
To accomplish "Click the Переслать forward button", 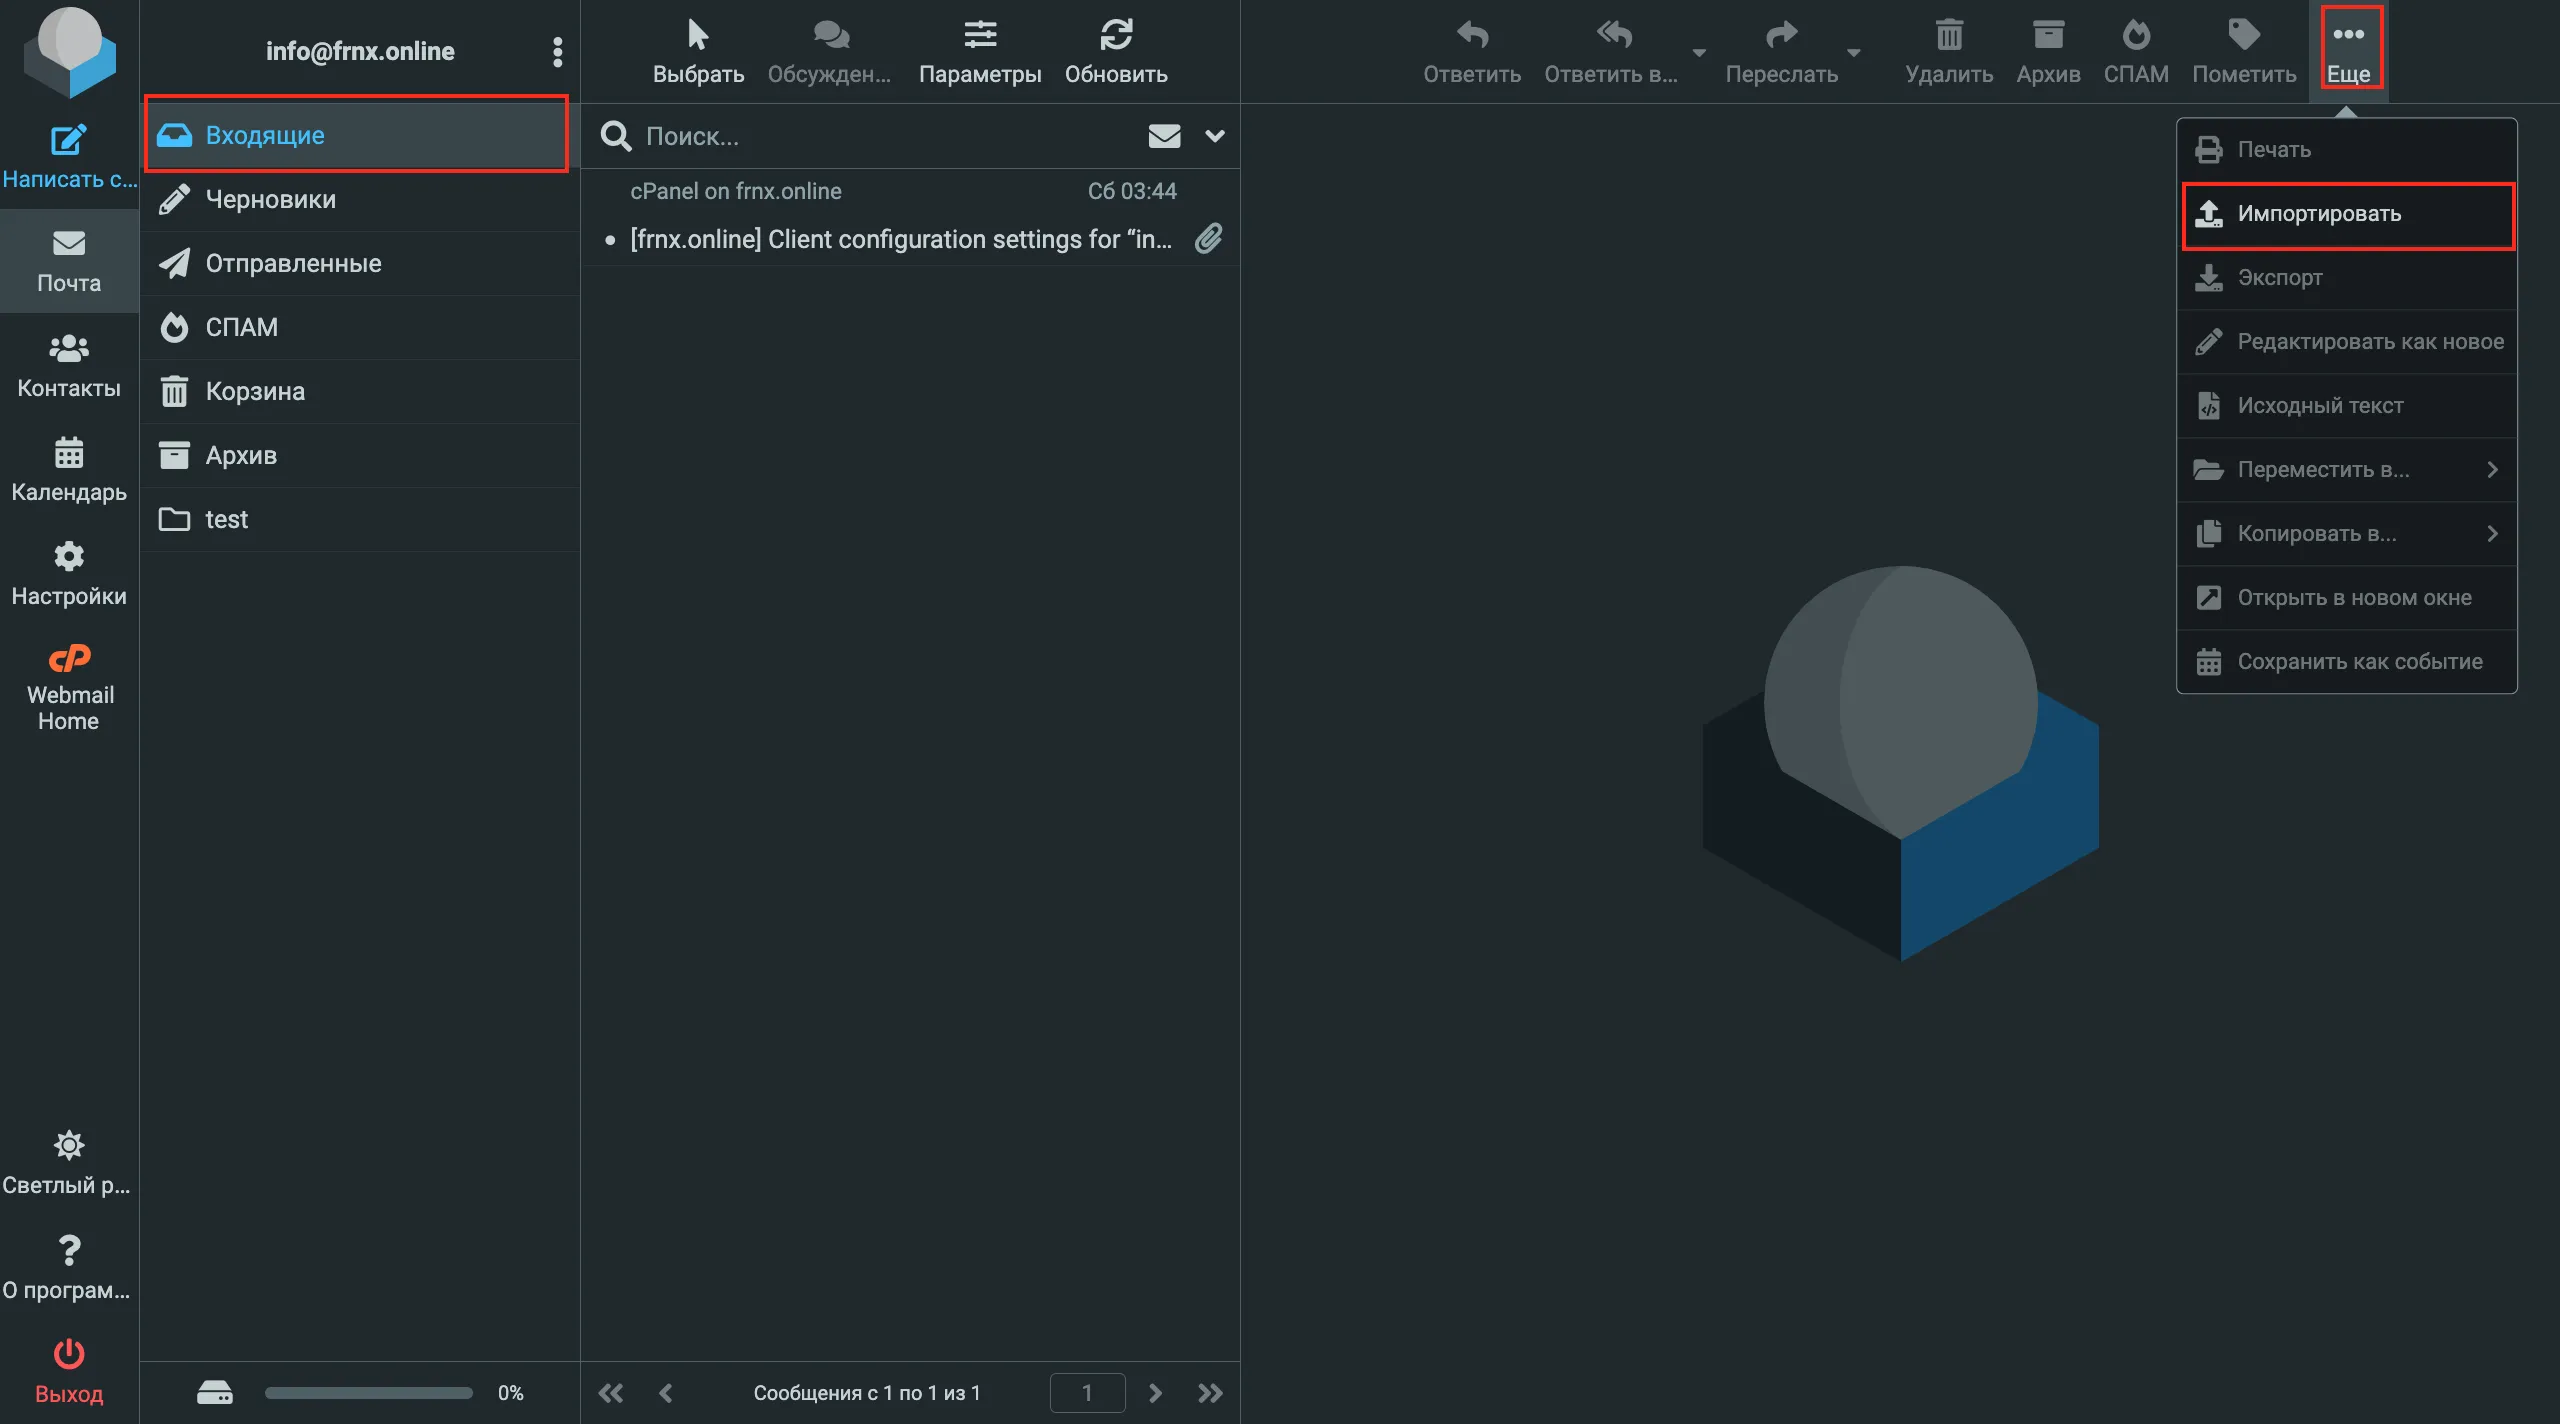I will click(x=1782, y=51).
